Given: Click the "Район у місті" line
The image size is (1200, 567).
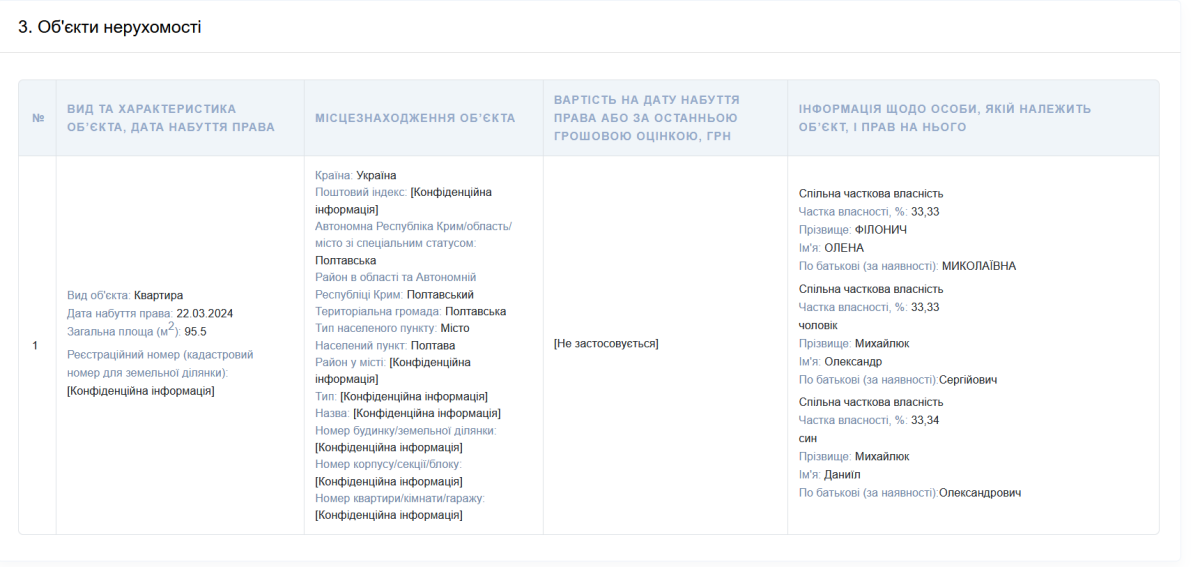Looking at the screenshot, I should tap(393, 370).
